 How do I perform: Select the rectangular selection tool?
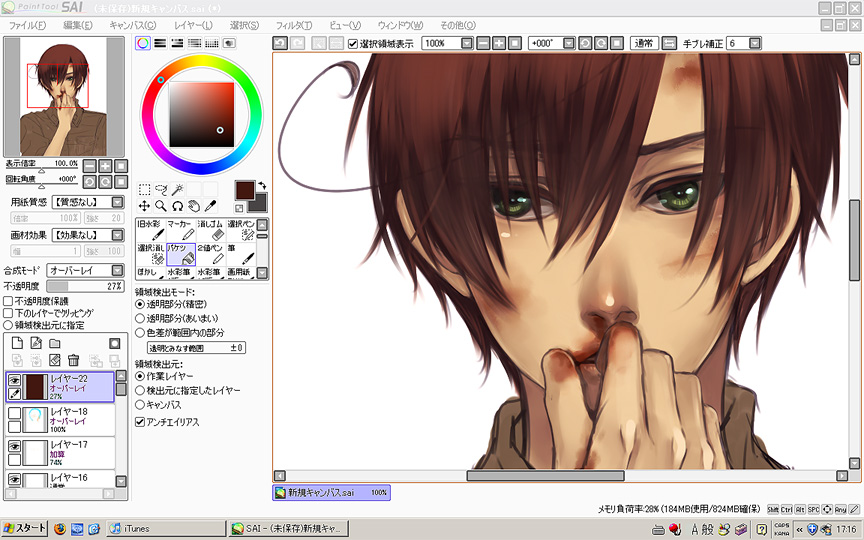tap(144, 190)
